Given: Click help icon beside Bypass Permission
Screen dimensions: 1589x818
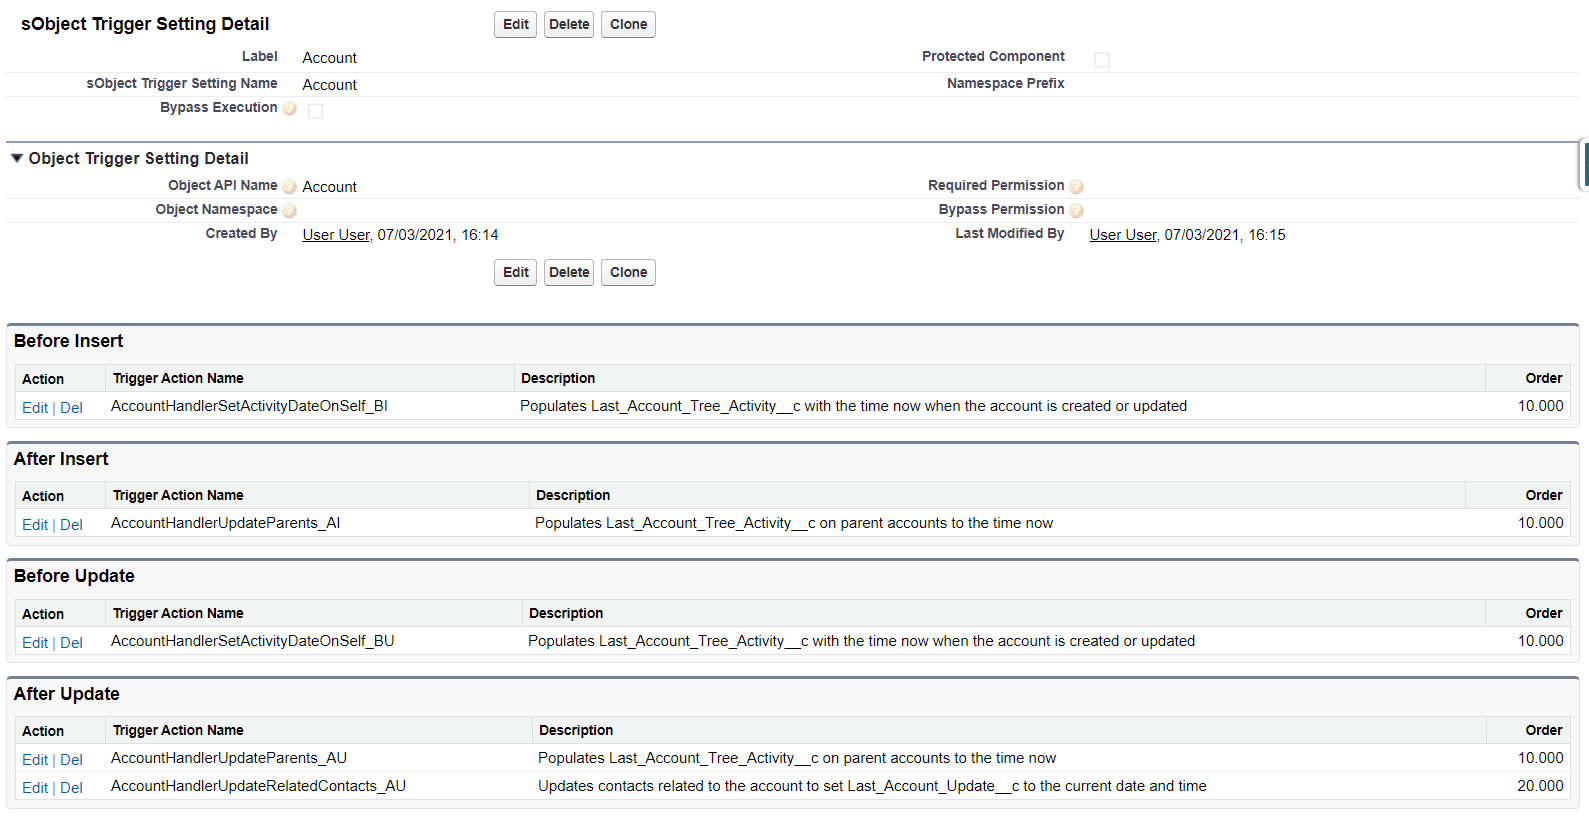Looking at the screenshot, I should pos(1076,211).
